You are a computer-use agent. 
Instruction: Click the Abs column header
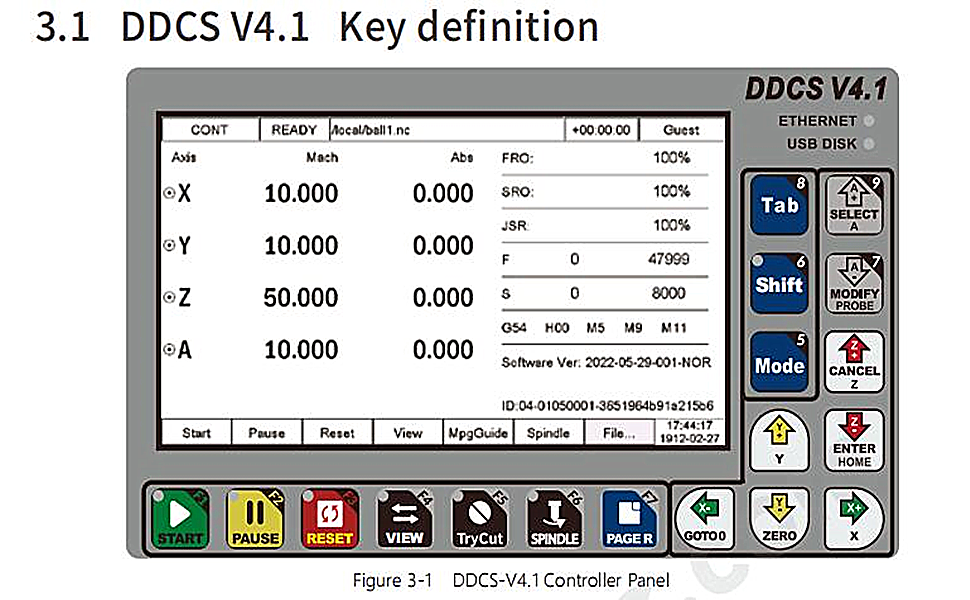(461, 158)
